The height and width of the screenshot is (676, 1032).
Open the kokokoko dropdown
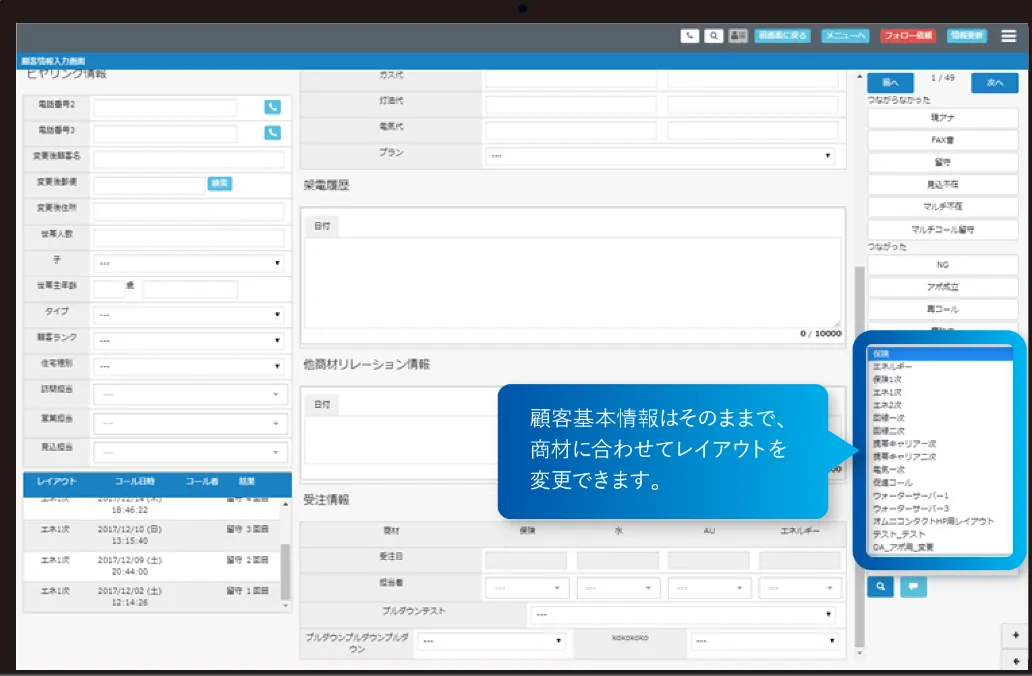pos(765,640)
